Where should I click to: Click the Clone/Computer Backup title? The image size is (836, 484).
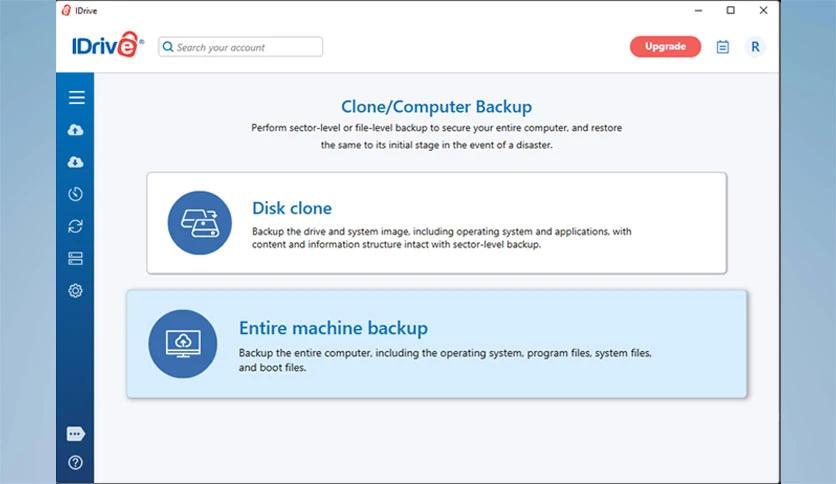click(436, 107)
